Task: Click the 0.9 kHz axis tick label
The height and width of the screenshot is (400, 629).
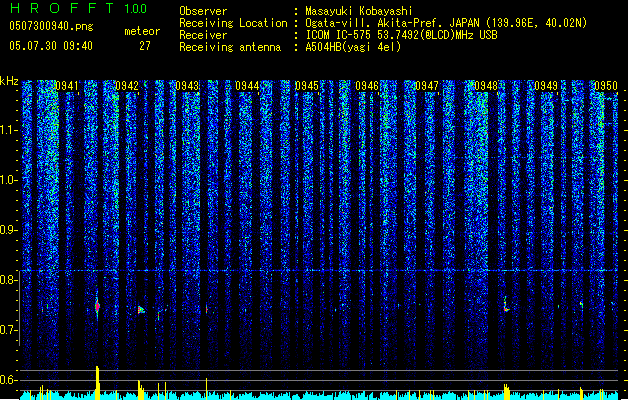Action: tap(9, 230)
